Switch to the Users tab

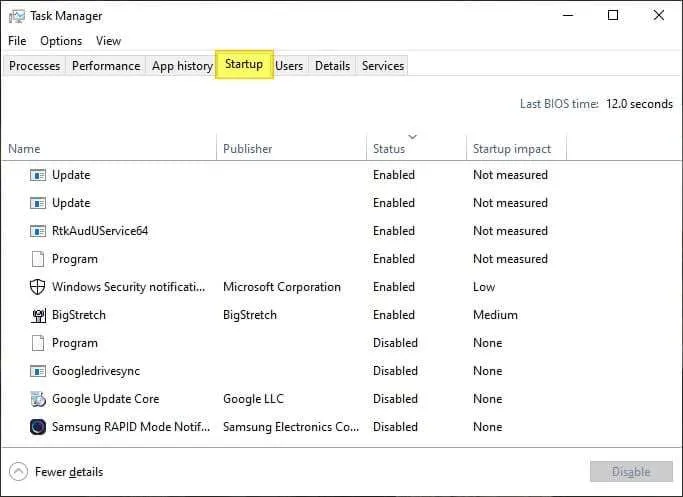click(x=289, y=66)
